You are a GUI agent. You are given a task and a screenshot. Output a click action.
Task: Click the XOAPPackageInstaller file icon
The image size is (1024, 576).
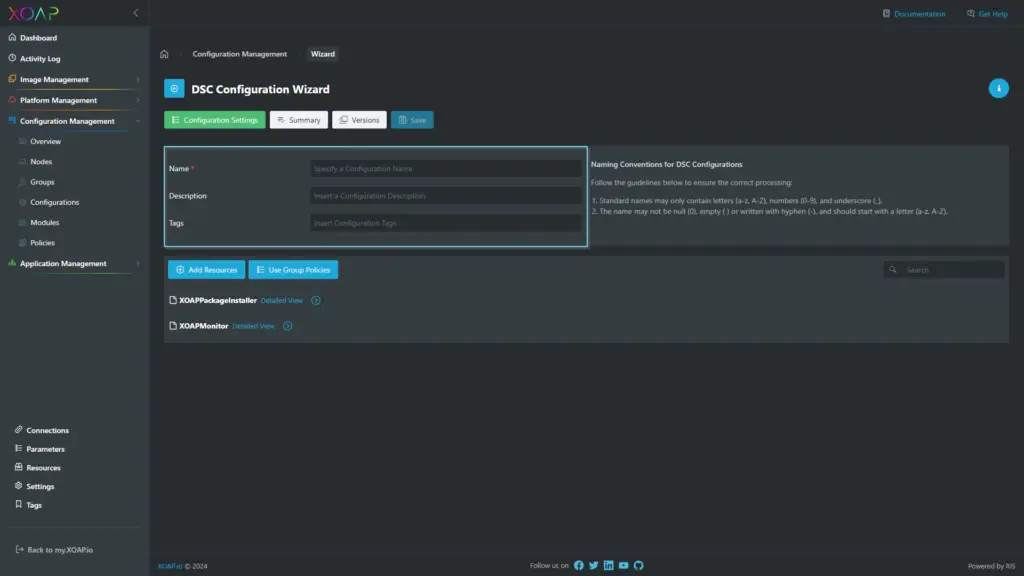pyautogui.click(x=173, y=300)
